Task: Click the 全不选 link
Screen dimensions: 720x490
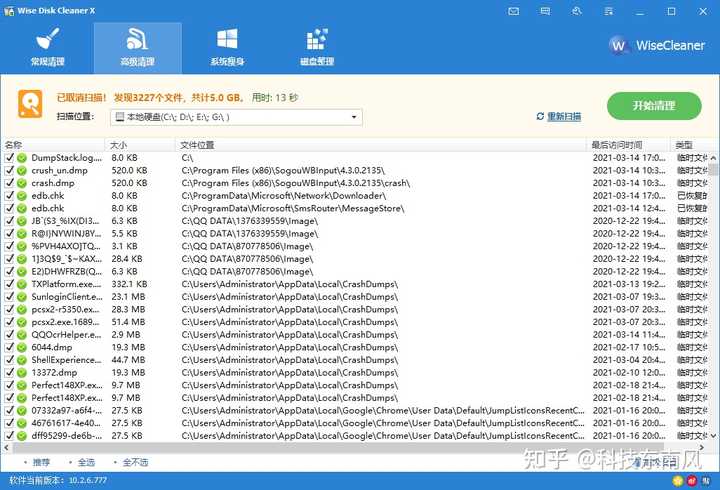Action: 135,462
